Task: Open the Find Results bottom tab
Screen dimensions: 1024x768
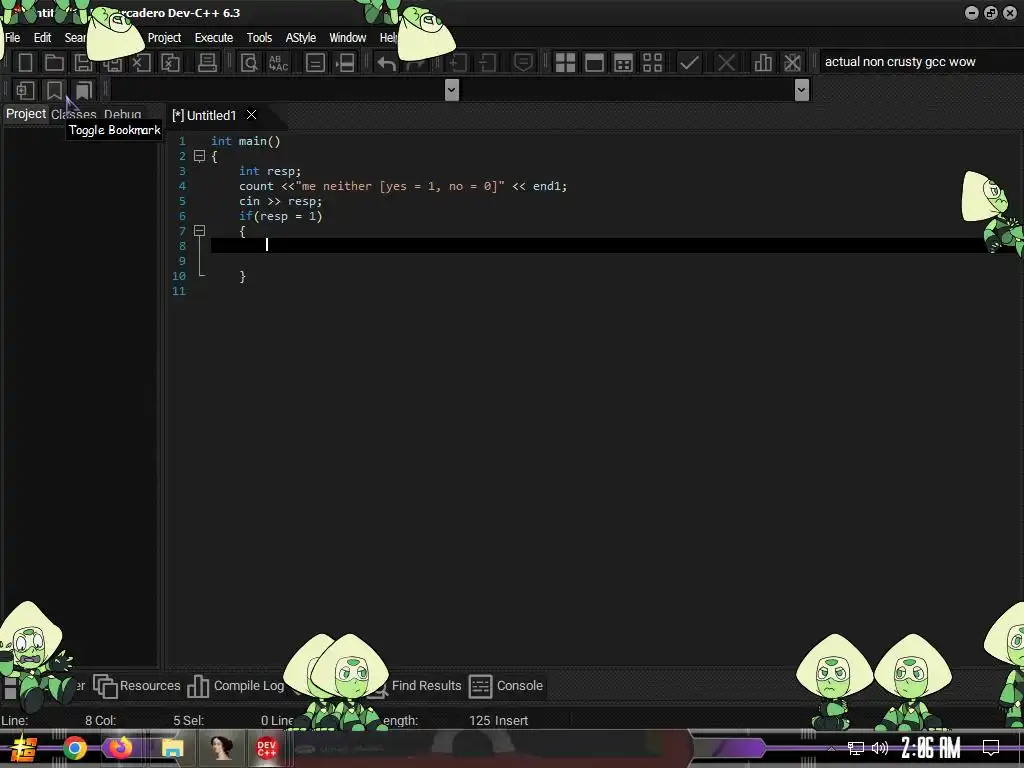Action: click(426, 686)
